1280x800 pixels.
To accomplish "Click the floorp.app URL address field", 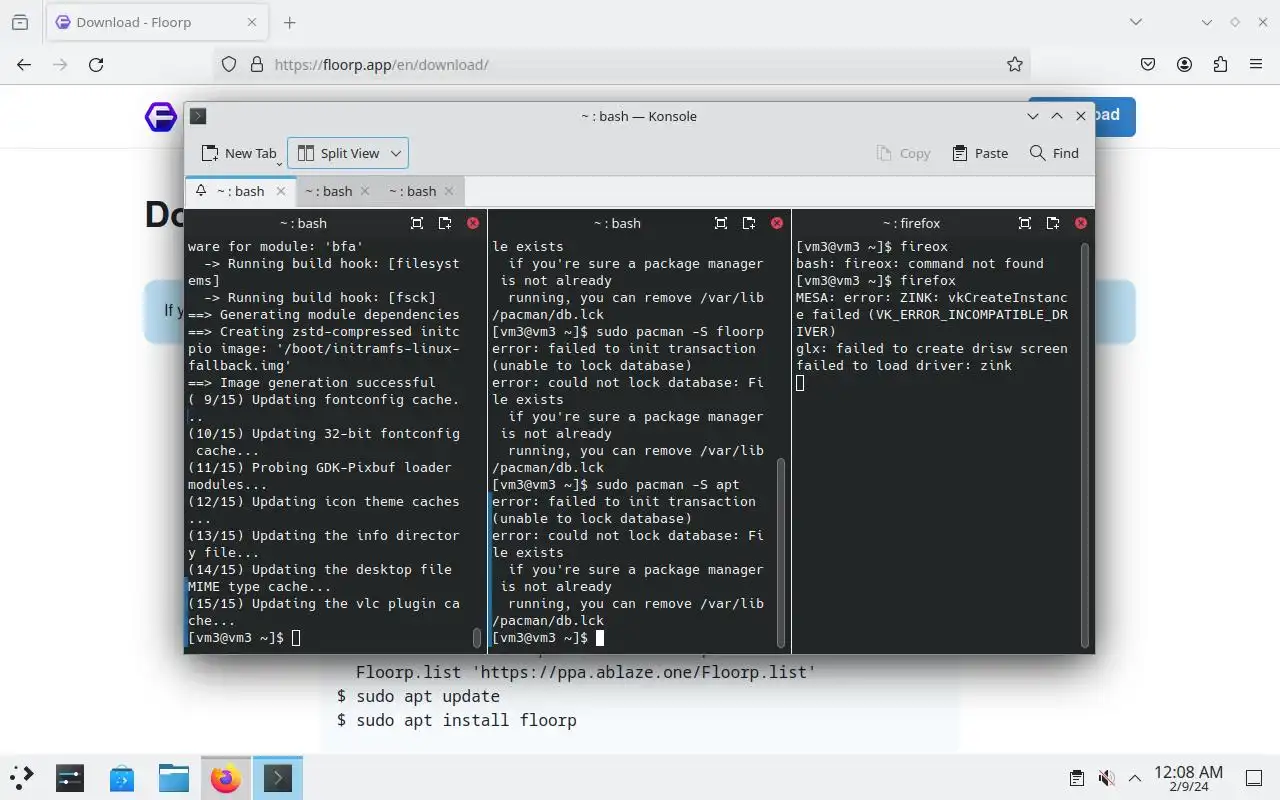I will tap(620, 64).
